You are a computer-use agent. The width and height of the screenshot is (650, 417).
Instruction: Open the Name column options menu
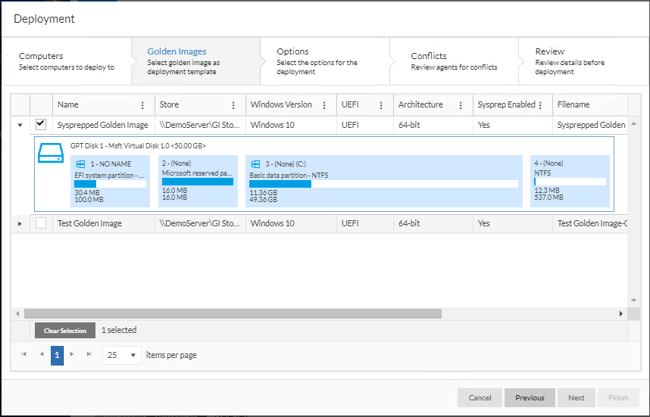pos(143,105)
